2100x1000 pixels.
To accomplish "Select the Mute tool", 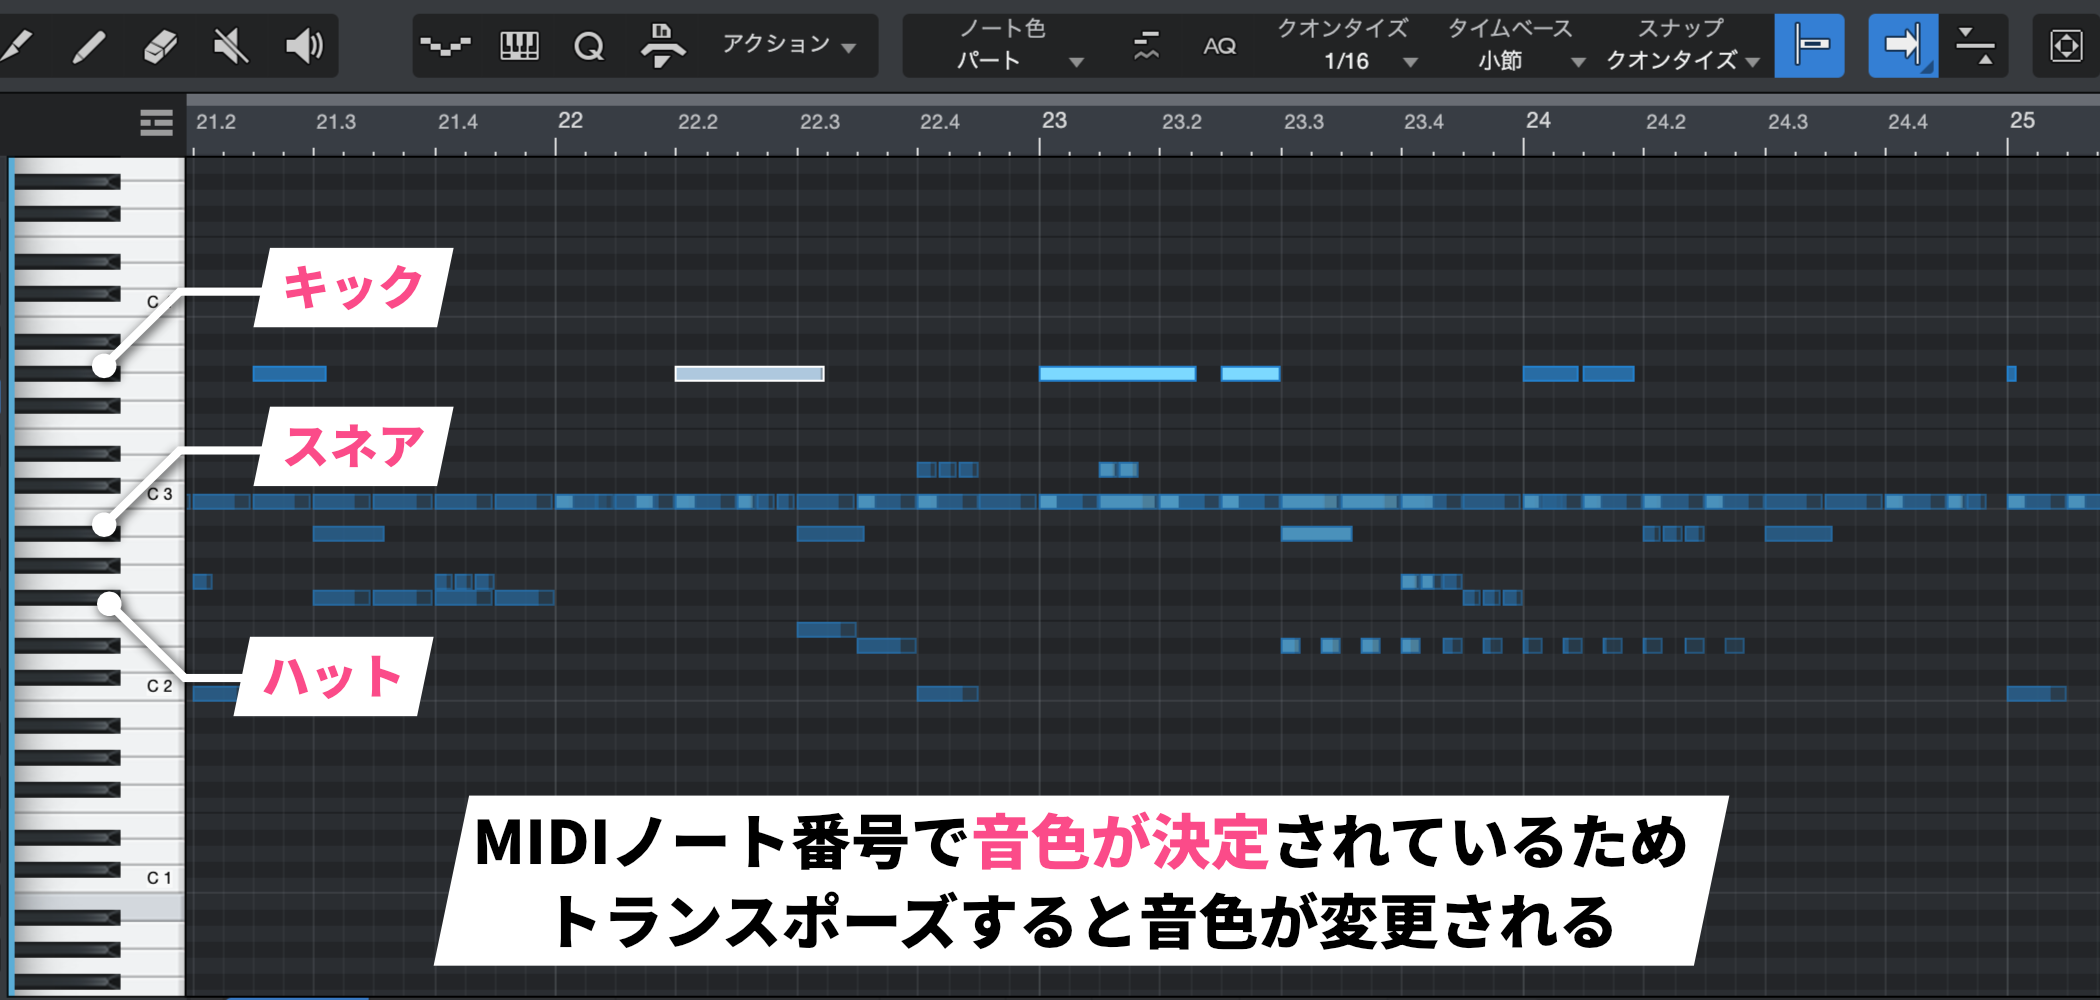I will 231,46.
